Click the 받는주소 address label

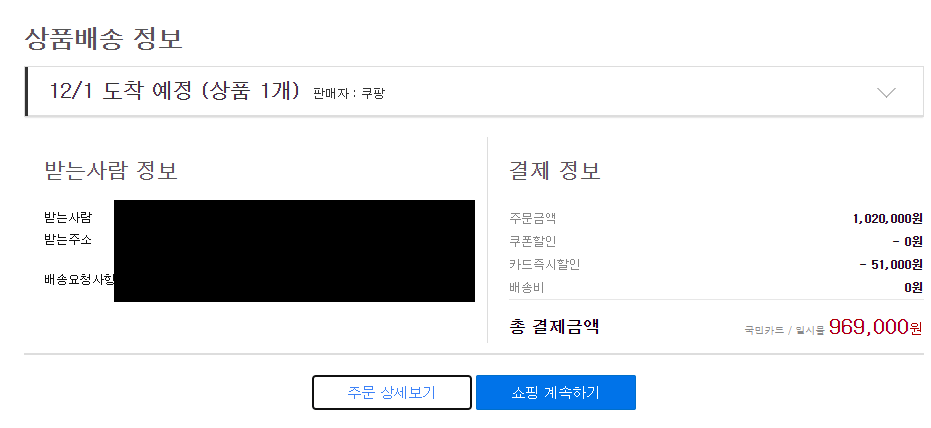click(x=68, y=240)
